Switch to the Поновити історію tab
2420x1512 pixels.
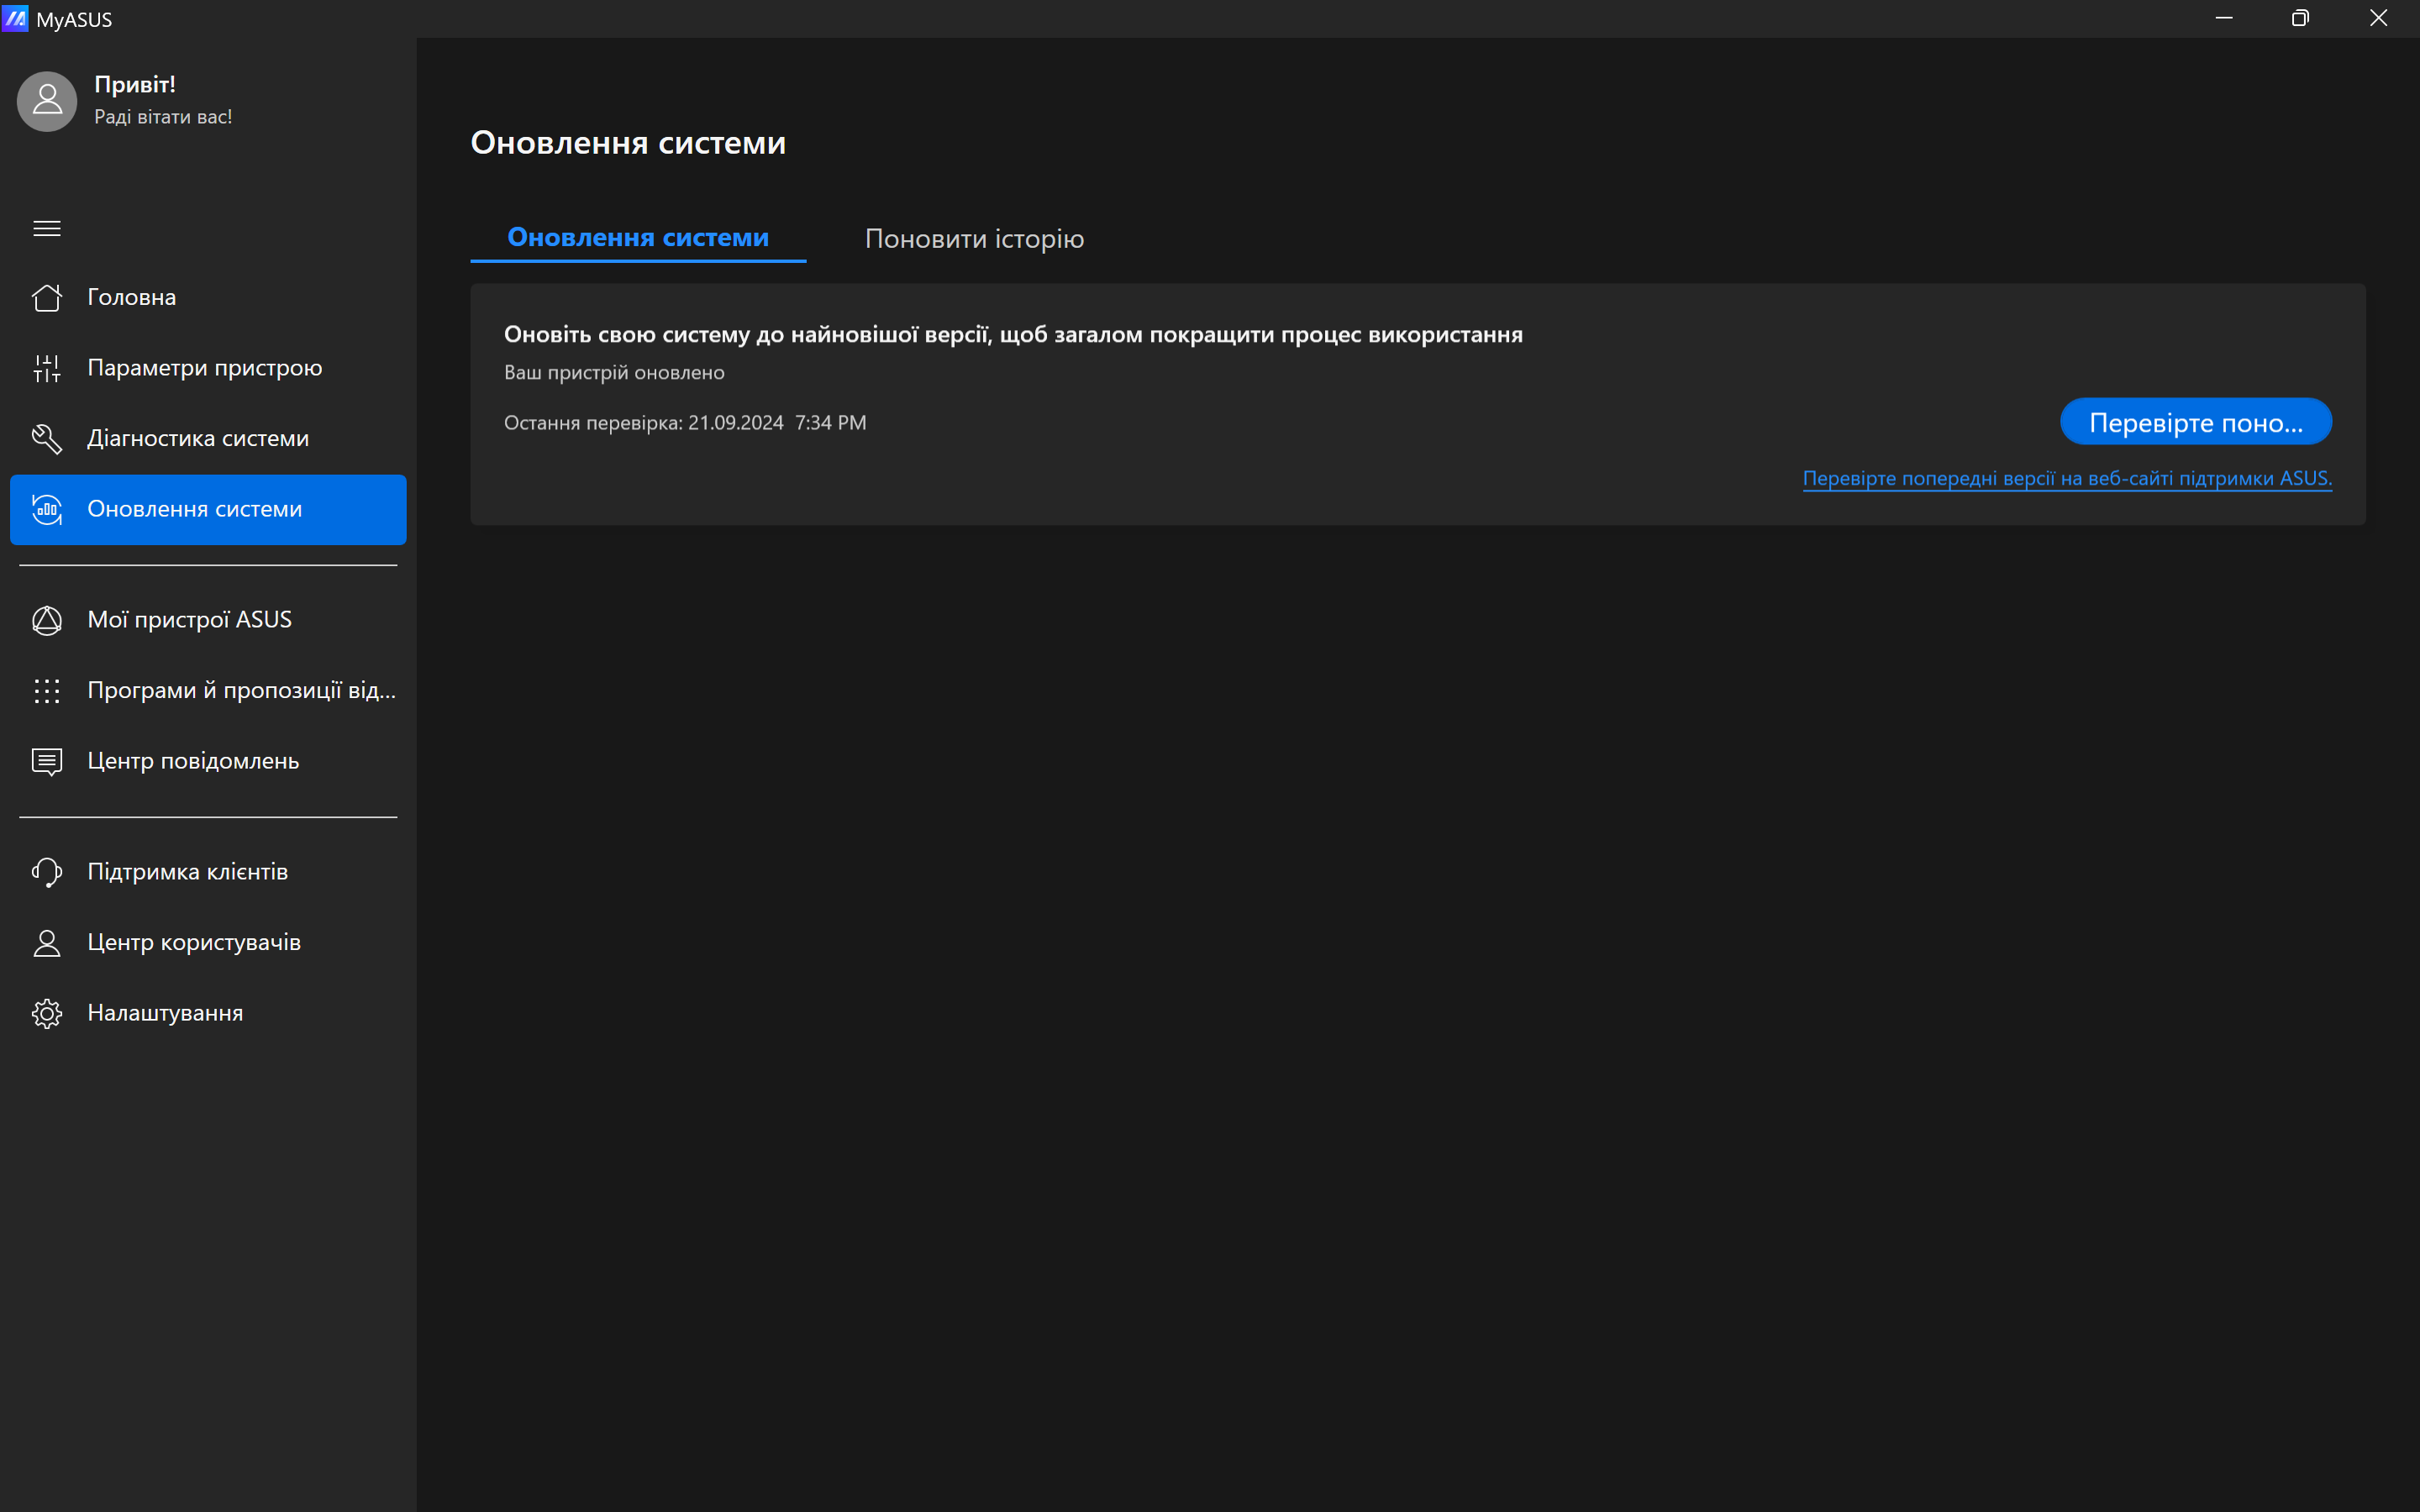click(x=974, y=239)
